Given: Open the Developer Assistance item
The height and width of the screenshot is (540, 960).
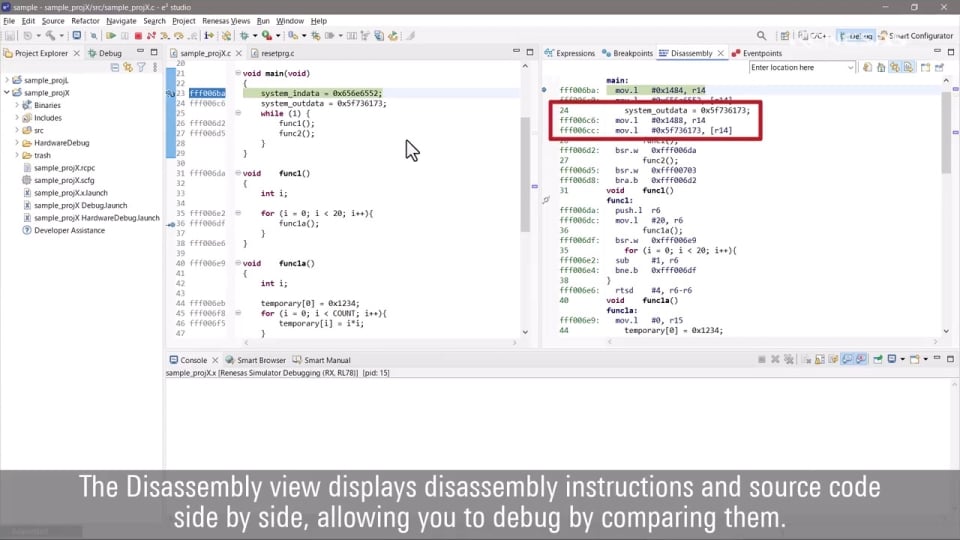Looking at the screenshot, I should [x=68, y=230].
